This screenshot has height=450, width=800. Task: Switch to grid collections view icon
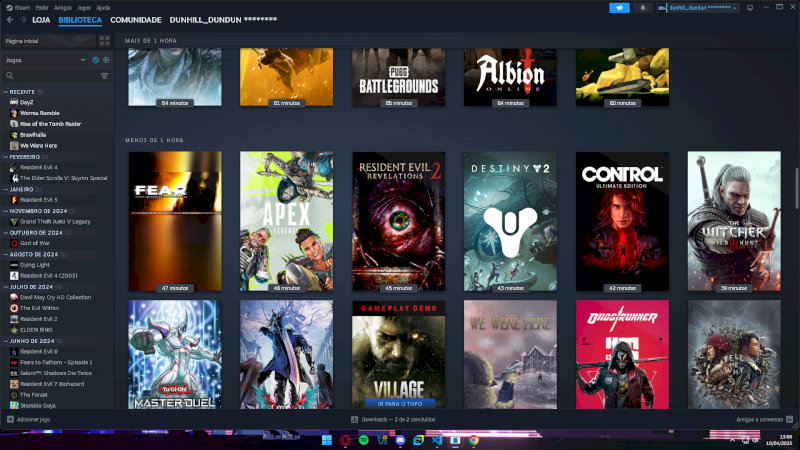click(x=105, y=41)
